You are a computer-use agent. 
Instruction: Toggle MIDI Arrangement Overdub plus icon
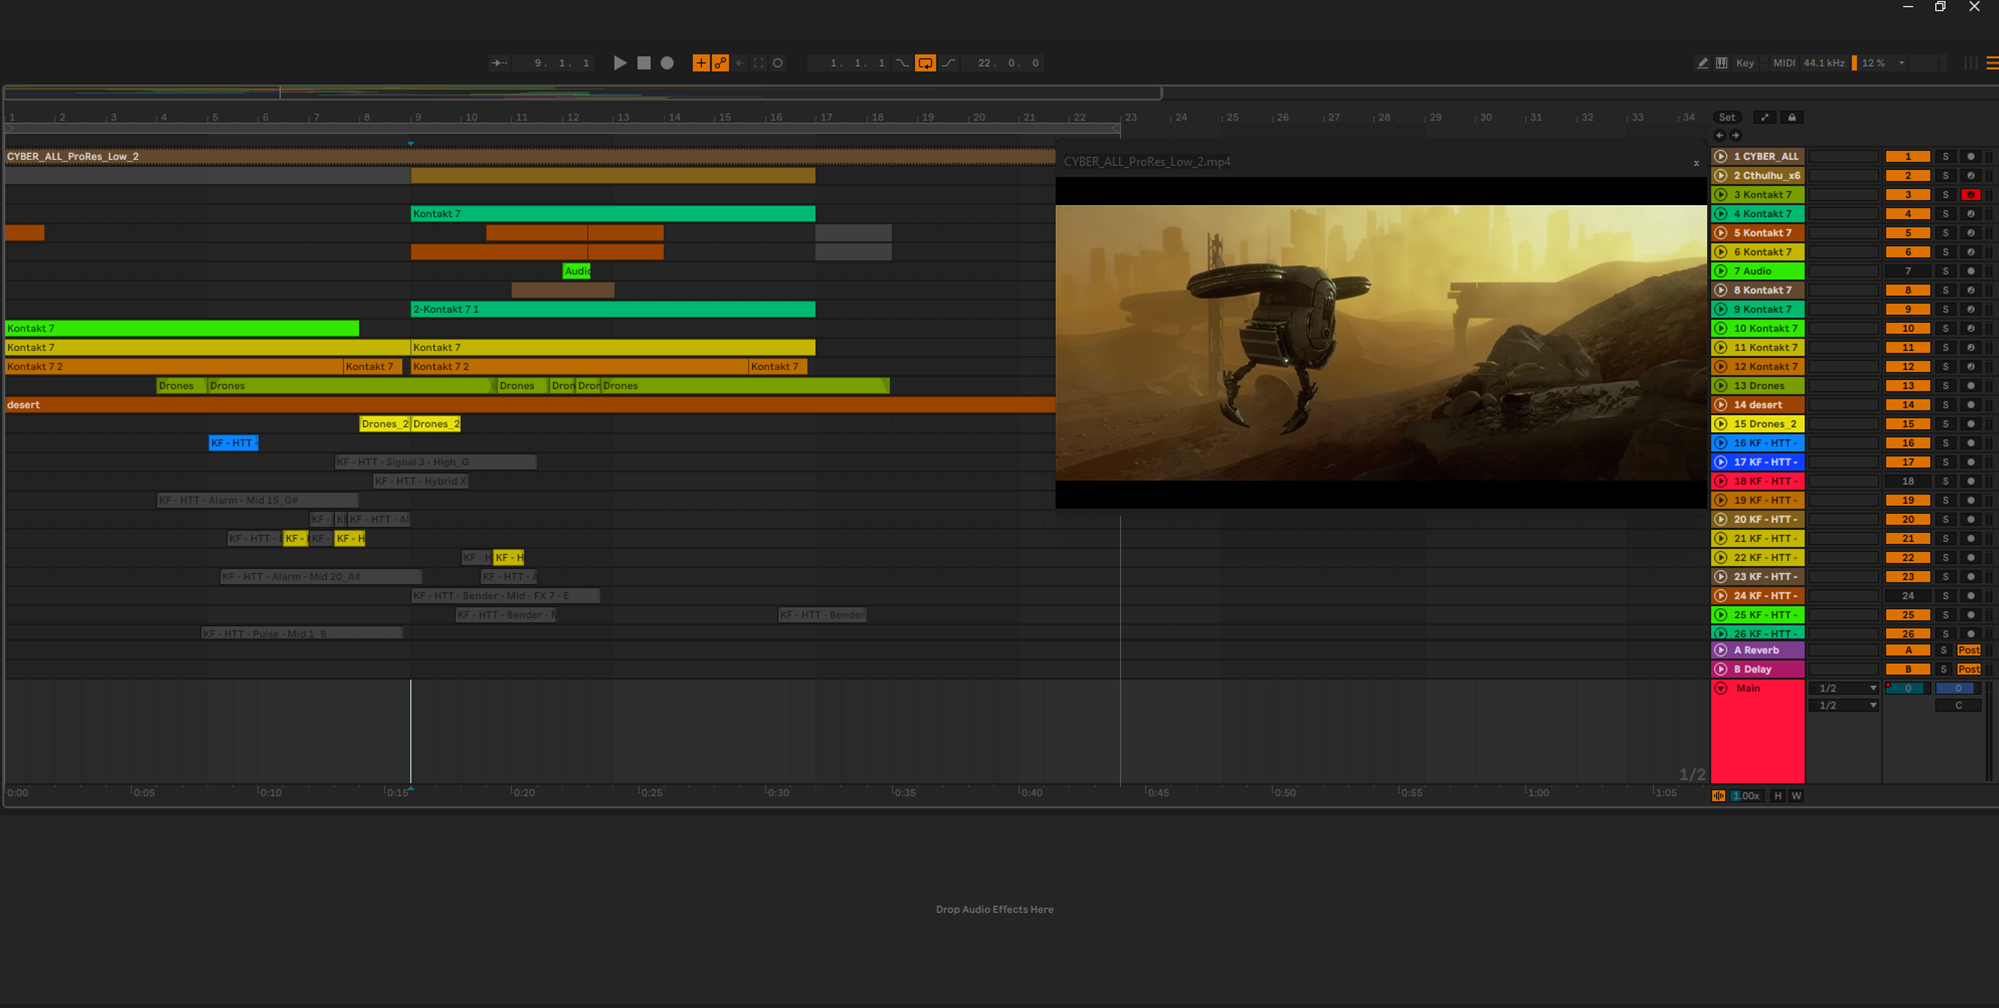coord(701,63)
